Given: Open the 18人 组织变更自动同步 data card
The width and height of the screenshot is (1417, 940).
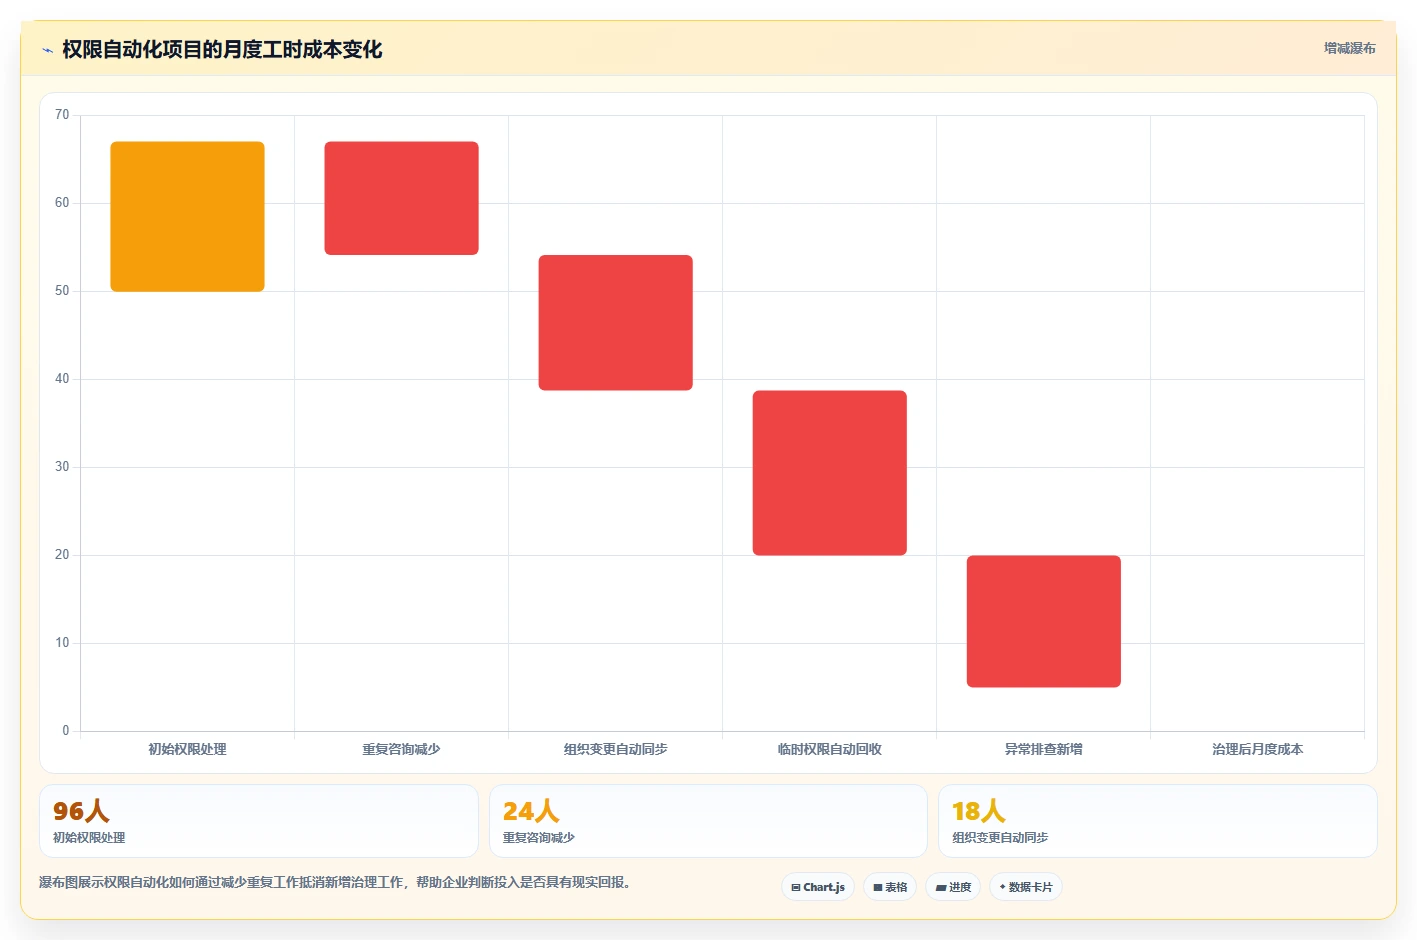Looking at the screenshot, I should click(x=1157, y=821).
